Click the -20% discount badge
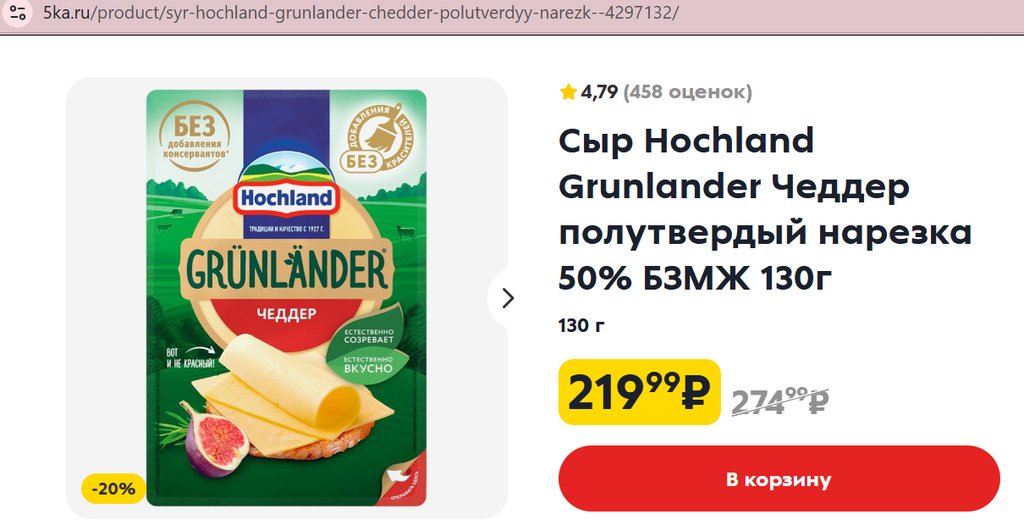This screenshot has width=1024, height=531. tap(114, 489)
